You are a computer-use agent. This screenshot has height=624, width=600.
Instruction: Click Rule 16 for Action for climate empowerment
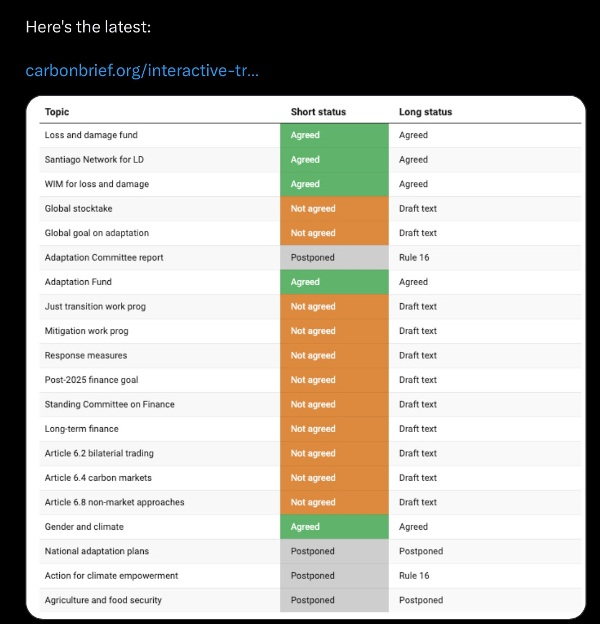tap(414, 576)
